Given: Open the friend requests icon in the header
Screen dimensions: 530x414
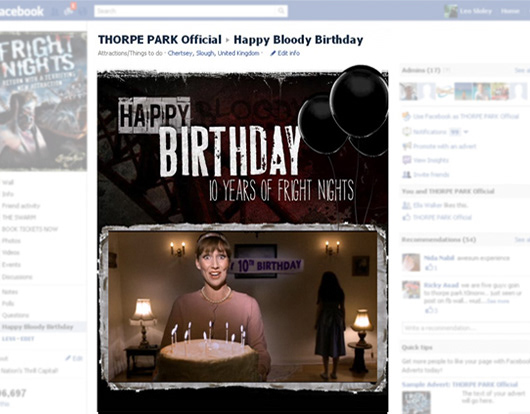Looking at the screenshot, I should [x=55, y=11].
